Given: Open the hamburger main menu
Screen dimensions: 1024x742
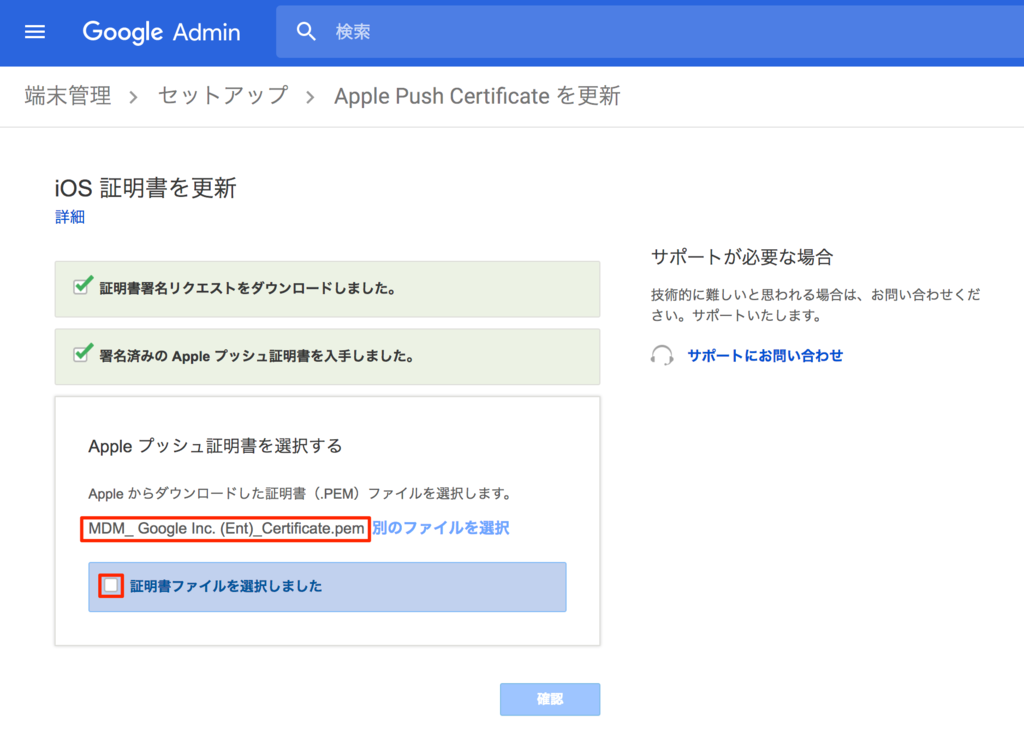Looking at the screenshot, I should (x=35, y=31).
